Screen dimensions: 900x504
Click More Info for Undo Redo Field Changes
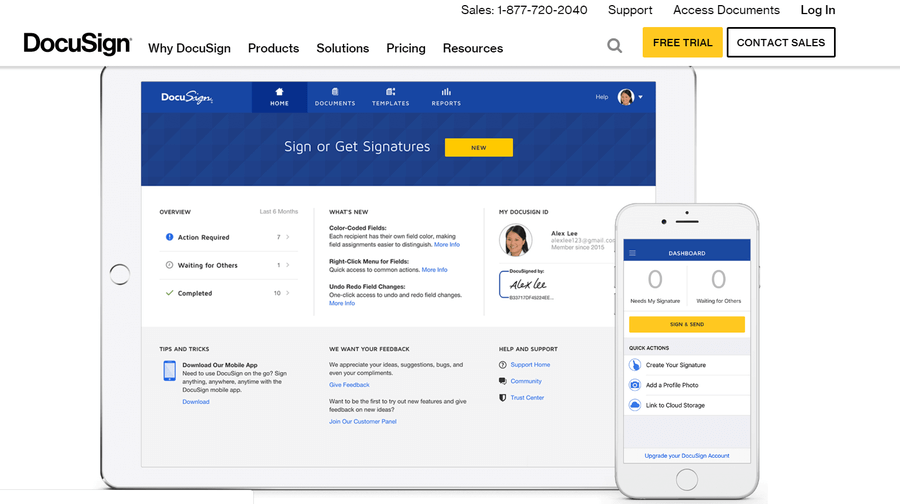tap(342, 303)
